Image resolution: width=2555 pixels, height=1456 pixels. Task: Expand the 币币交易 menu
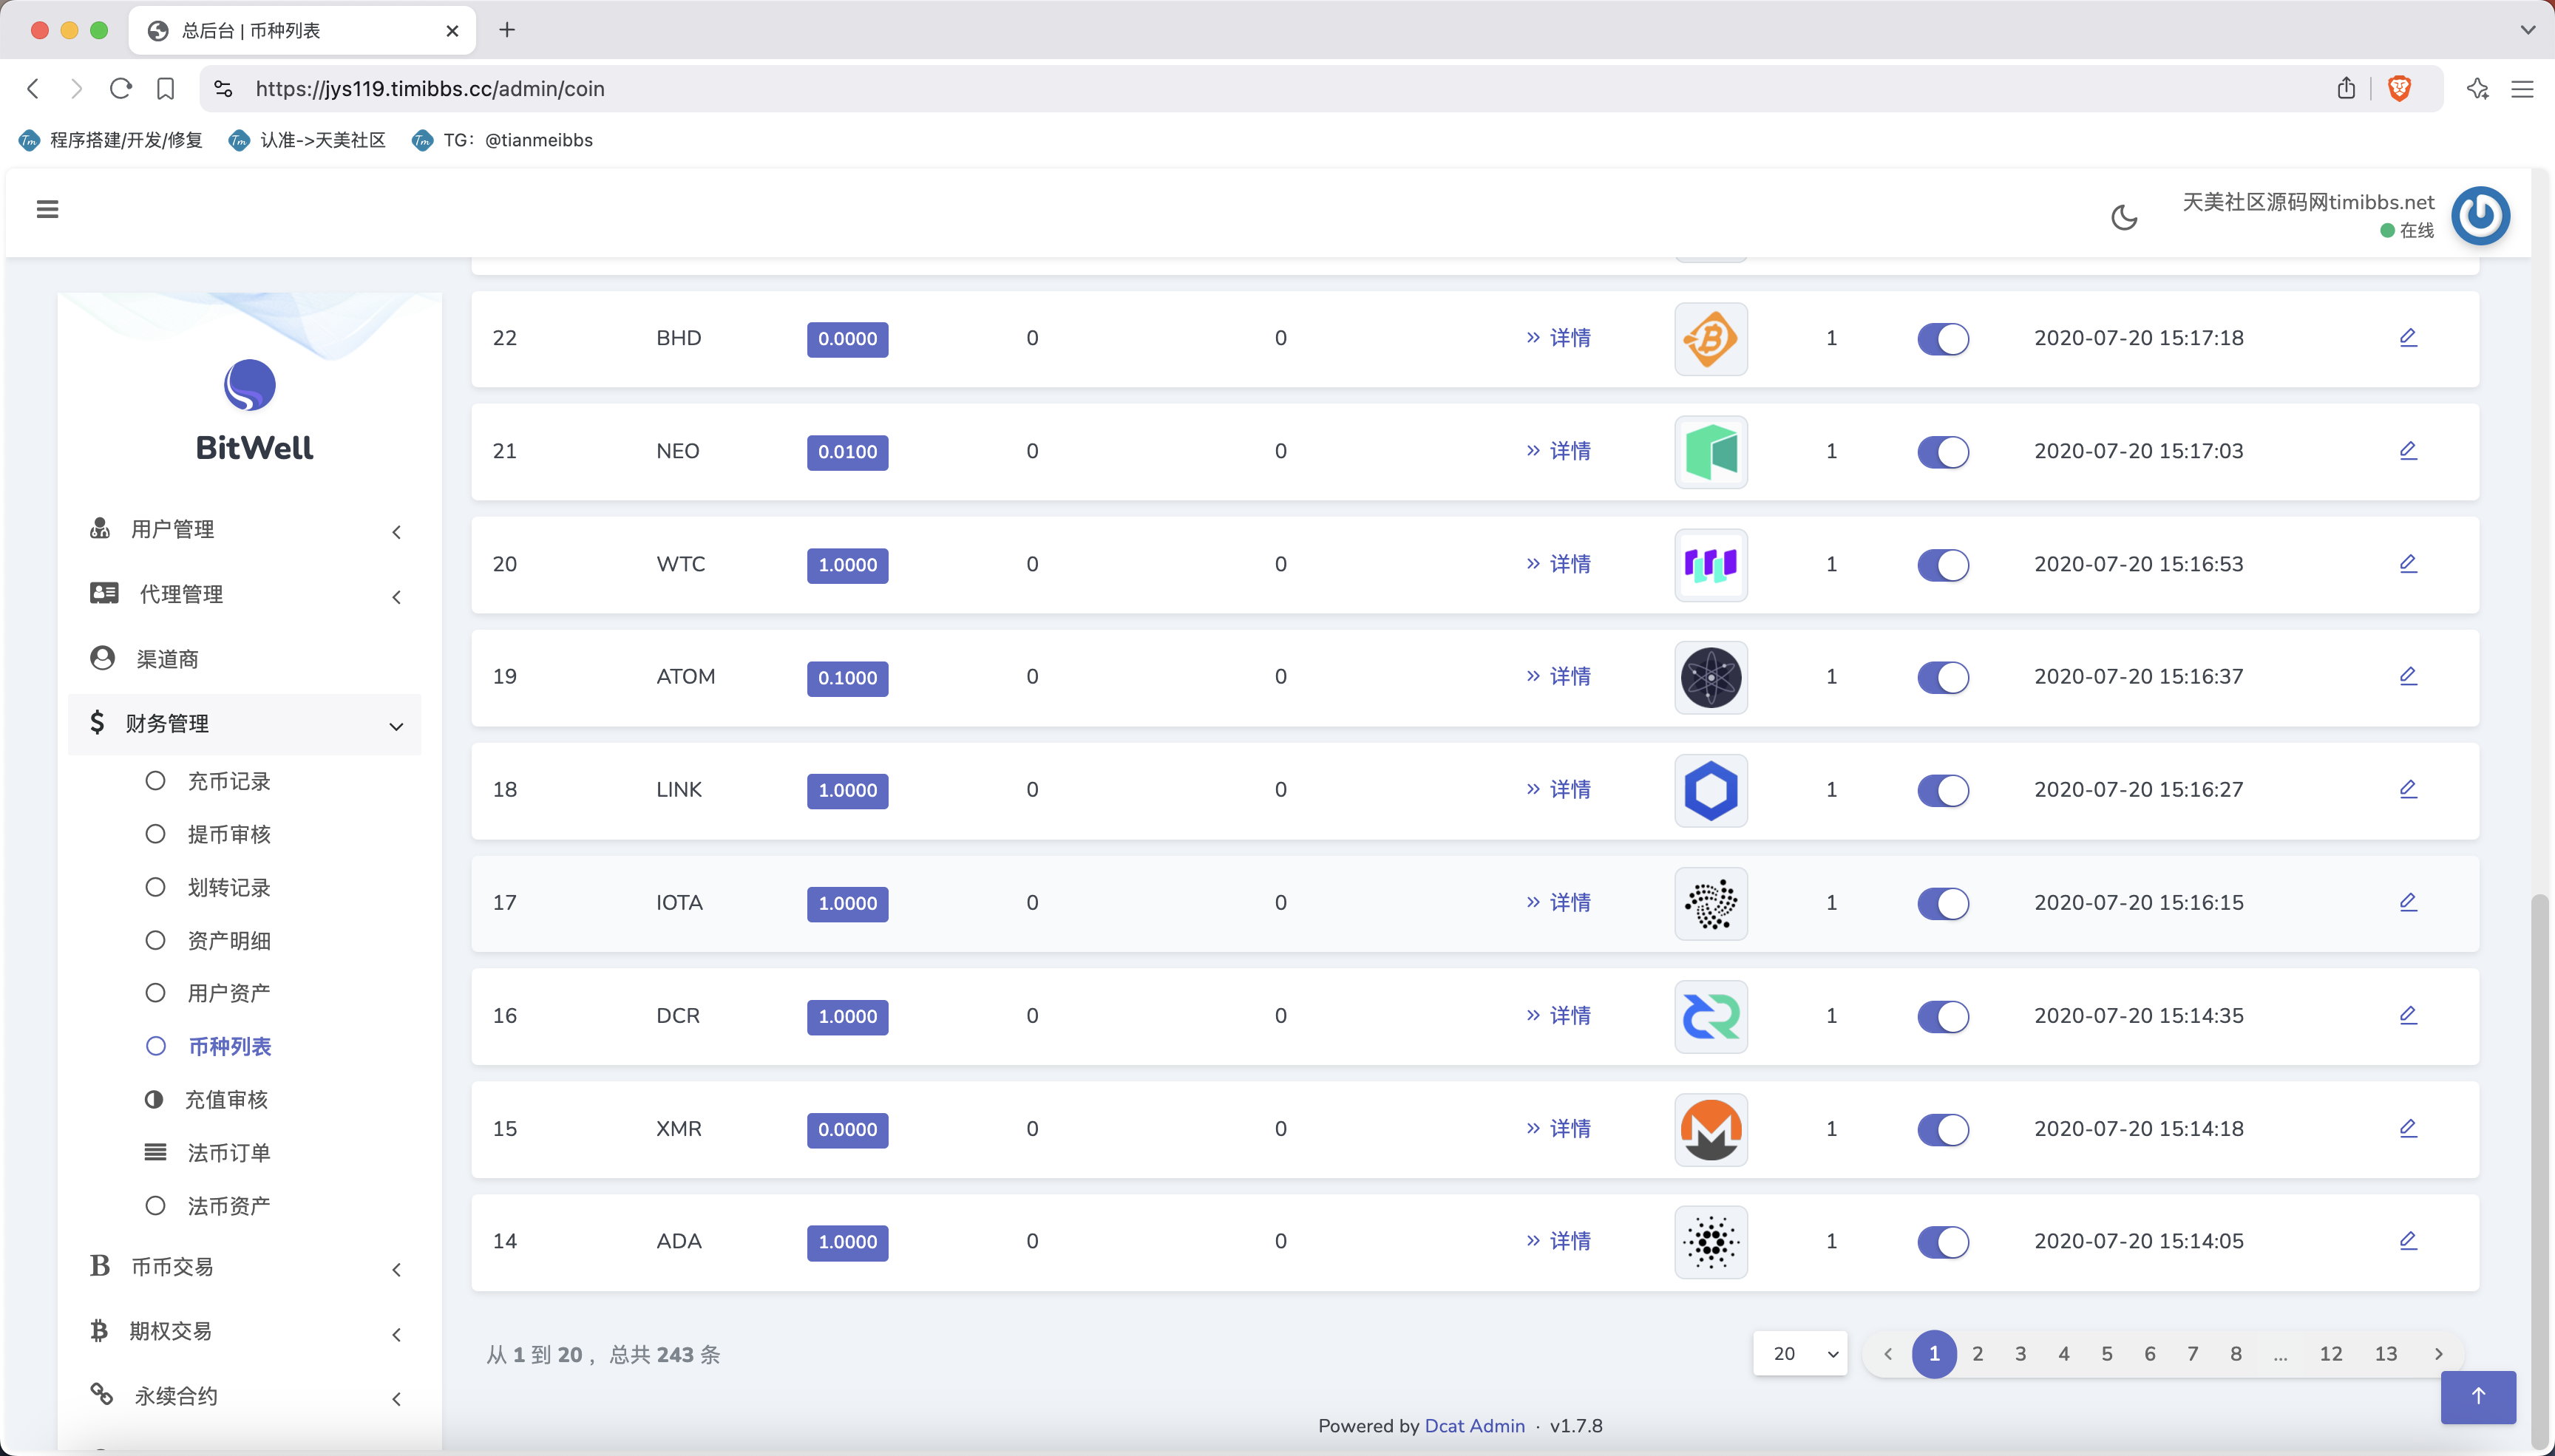coord(245,1267)
